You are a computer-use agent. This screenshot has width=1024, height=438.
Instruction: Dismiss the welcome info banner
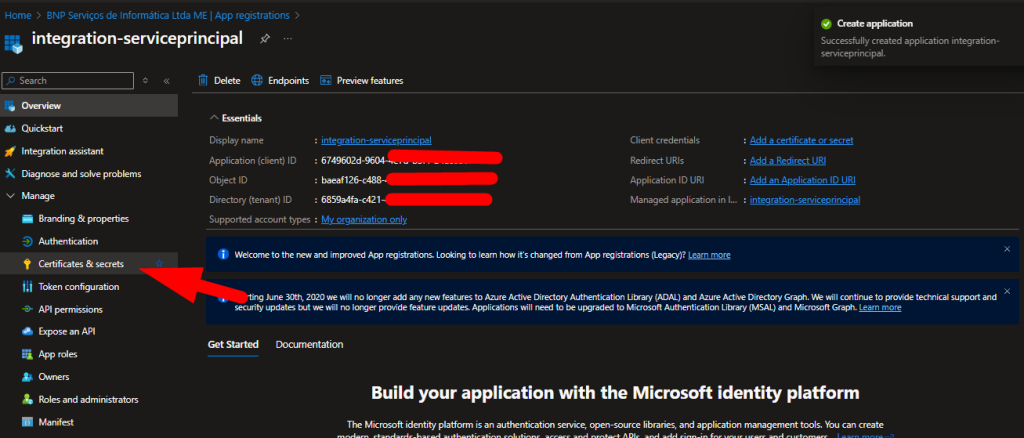tap(1006, 248)
